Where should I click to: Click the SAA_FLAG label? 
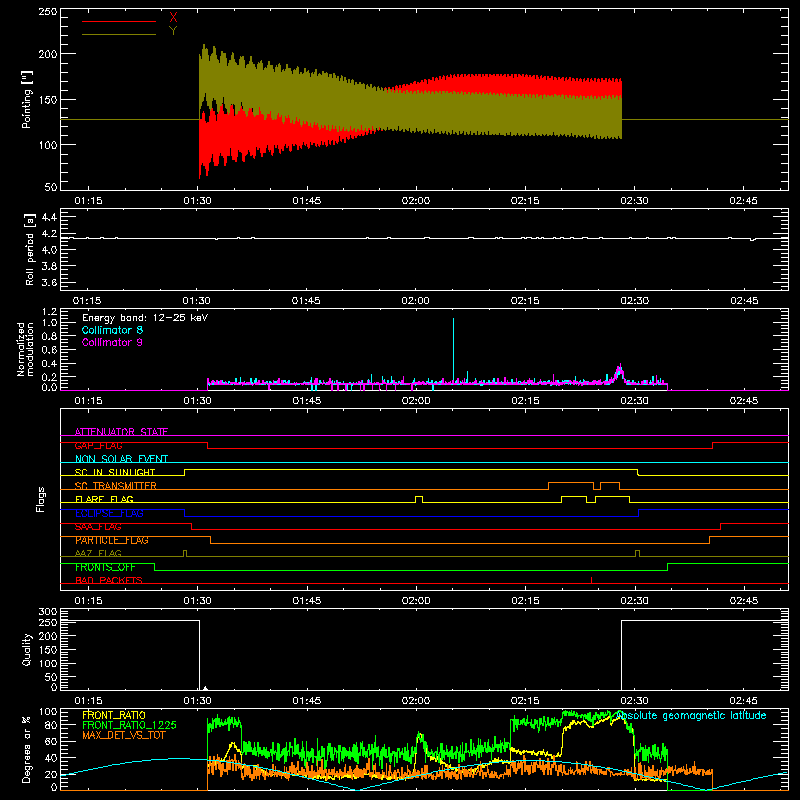pyautogui.click(x=98, y=527)
